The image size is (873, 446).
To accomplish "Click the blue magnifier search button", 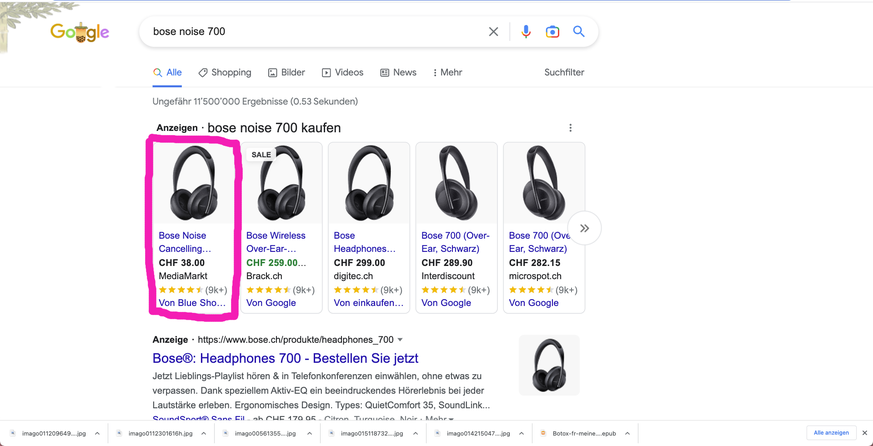I will pos(579,32).
